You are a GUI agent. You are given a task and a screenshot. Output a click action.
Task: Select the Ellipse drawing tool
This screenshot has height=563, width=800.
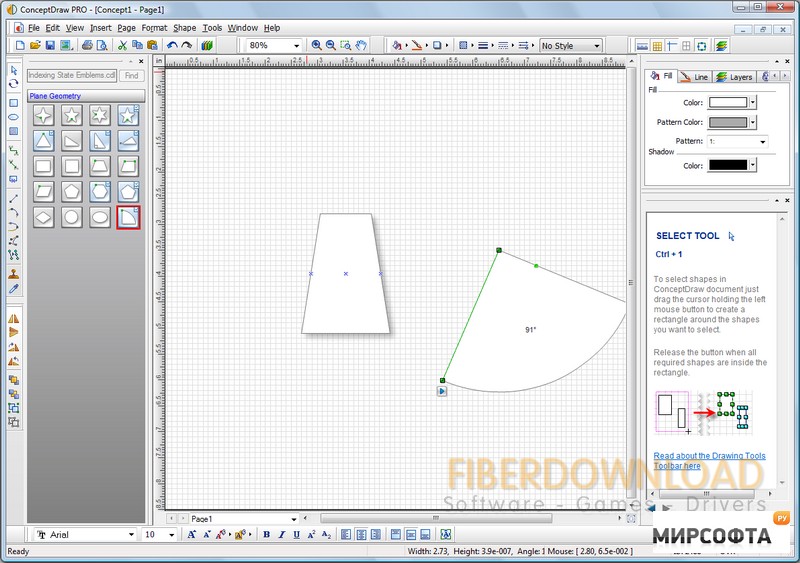coord(14,117)
